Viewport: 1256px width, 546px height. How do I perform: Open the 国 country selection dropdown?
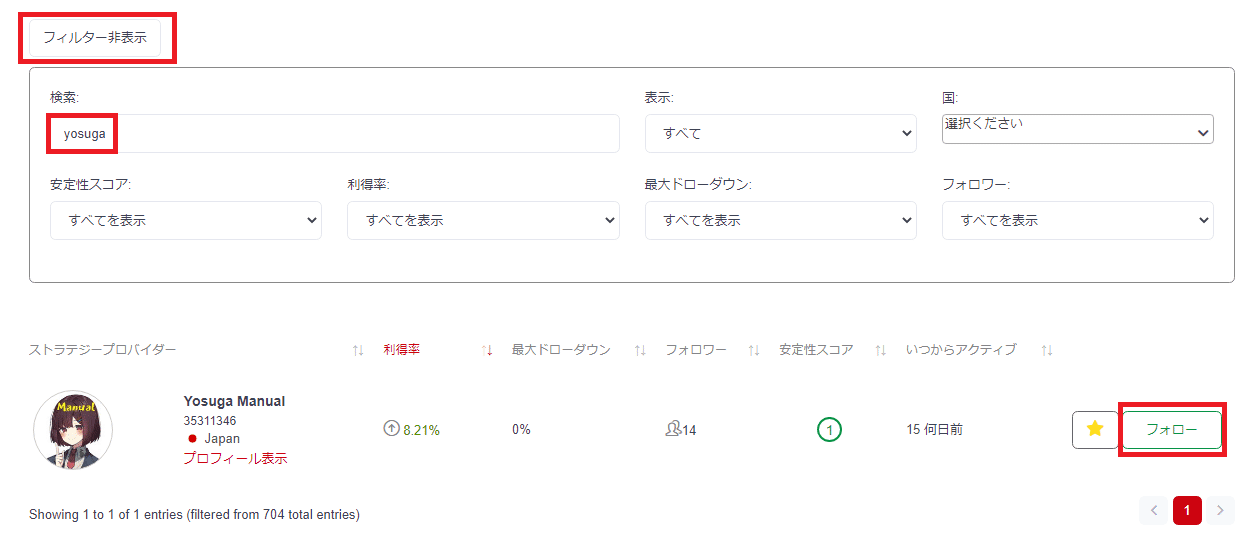click(x=1078, y=129)
